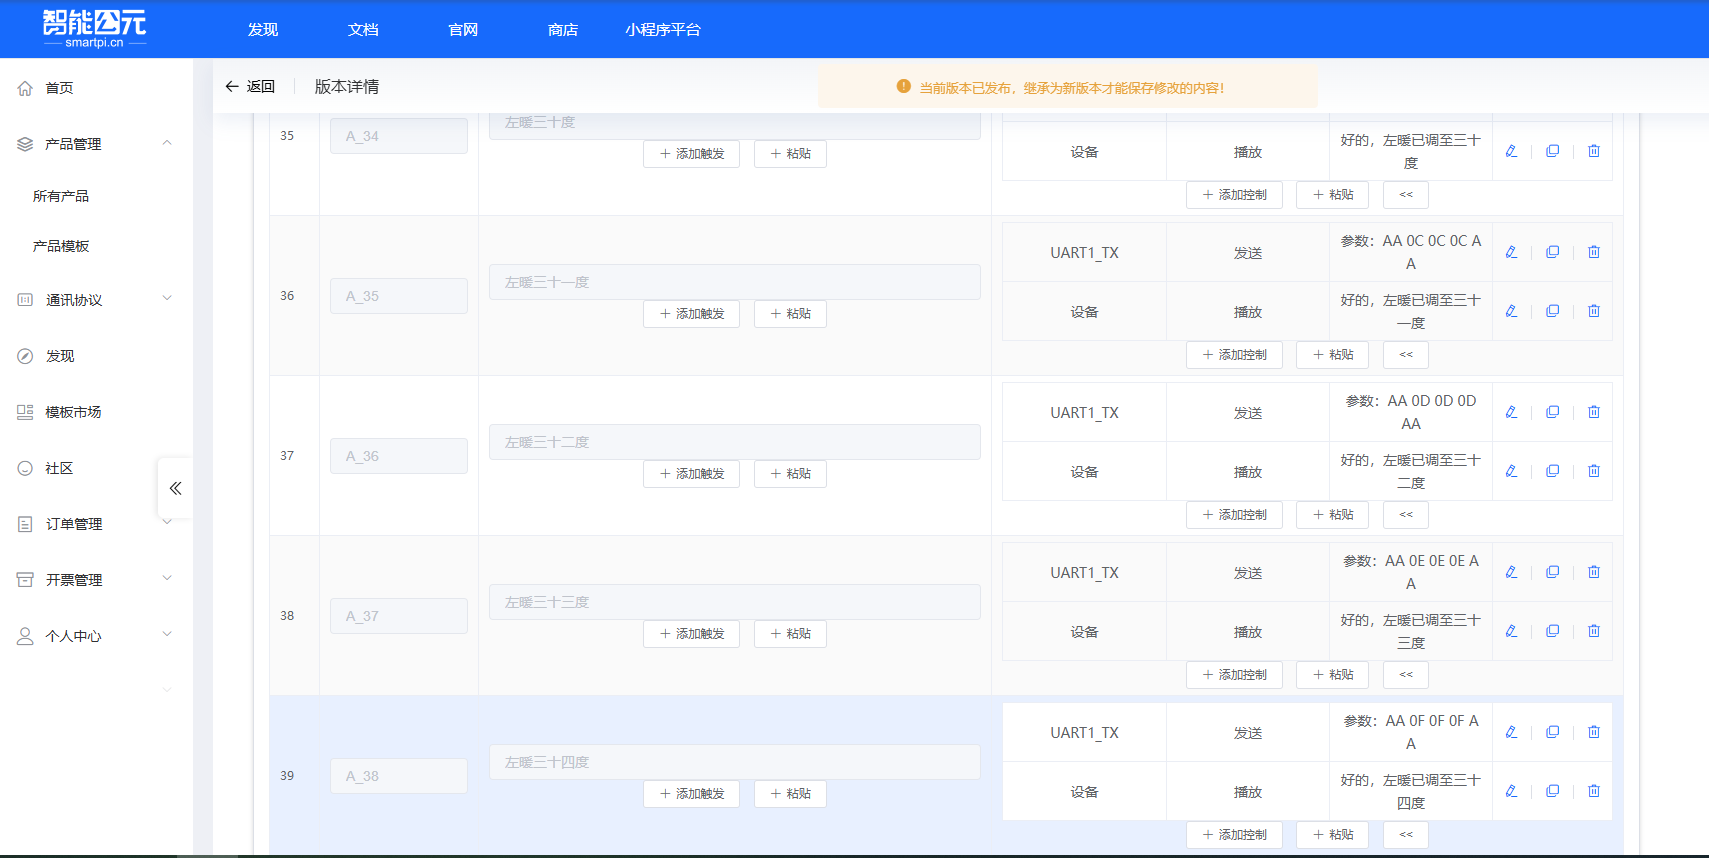Collapse row 36 controls with << button
The height and width of the screenshot is (858, 1709).
(x=1405, y=355)
